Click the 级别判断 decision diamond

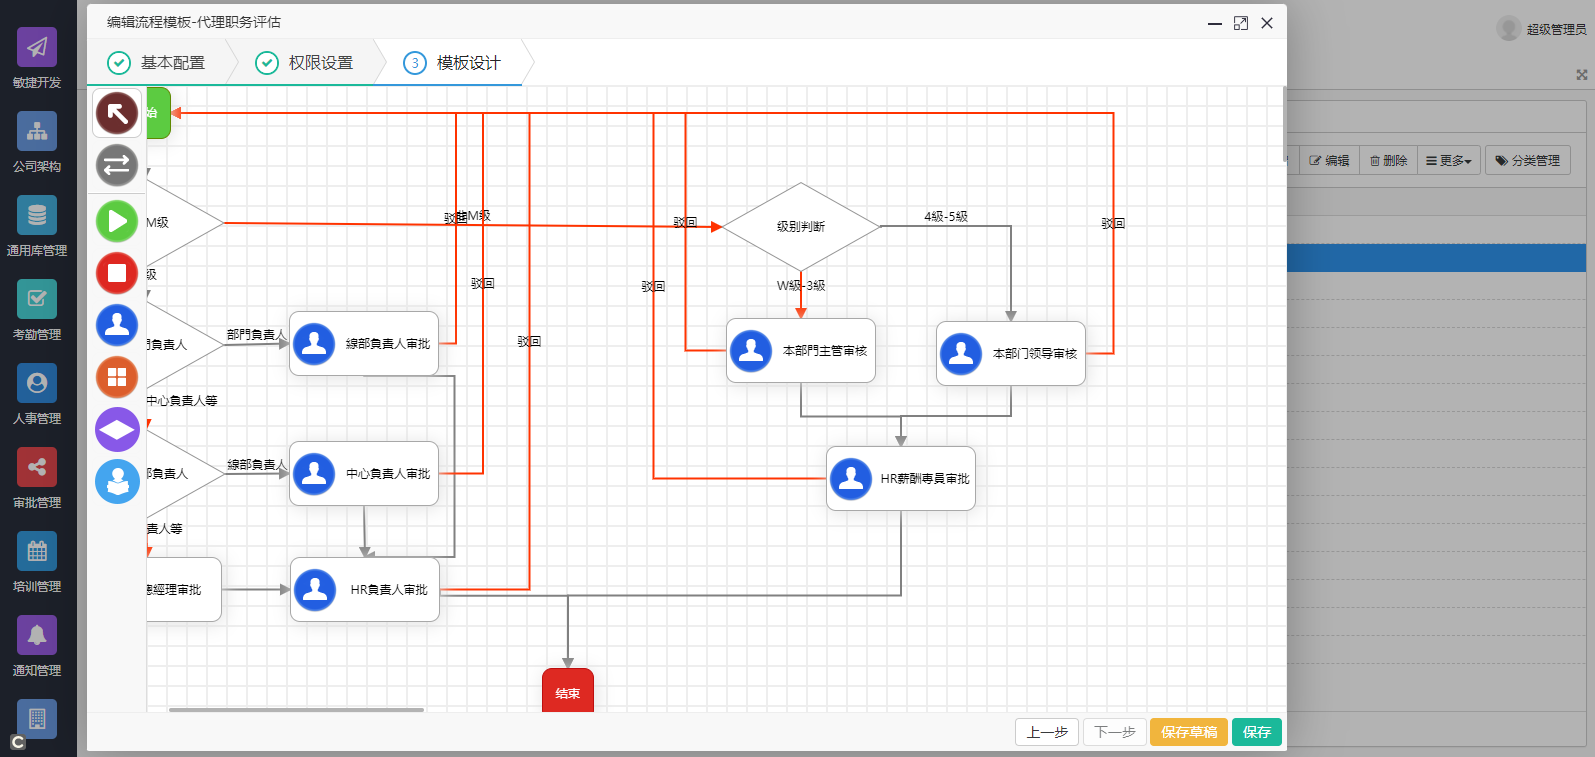pos(800,227)
